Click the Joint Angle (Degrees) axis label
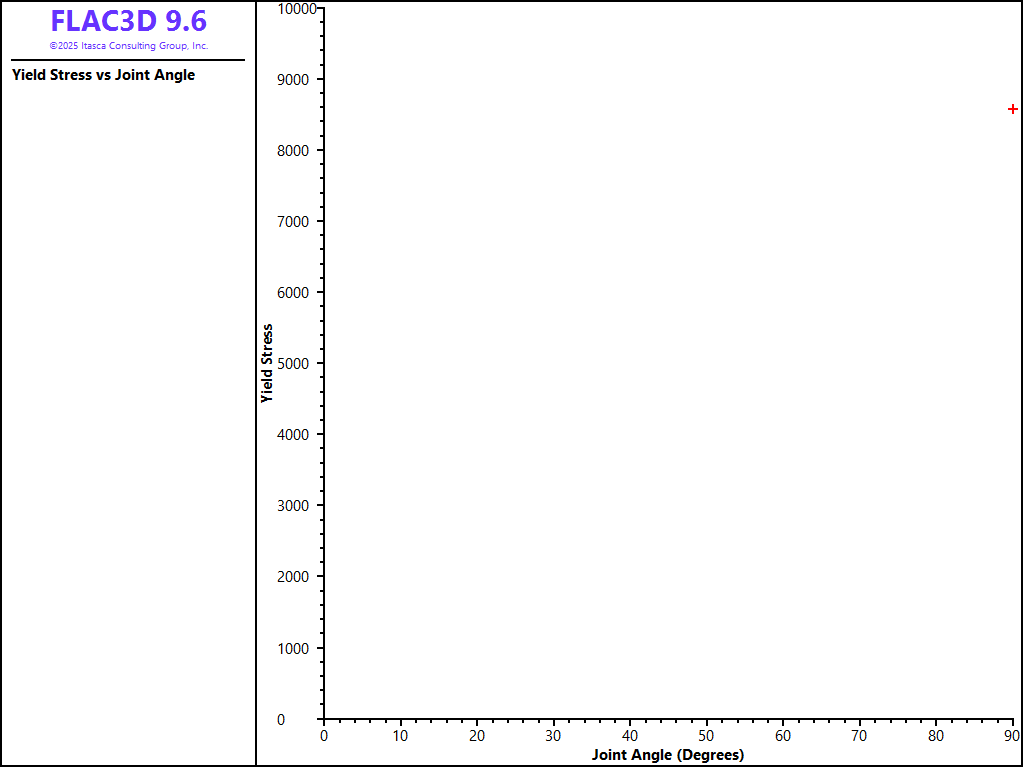The height and width of the screenshot is (768, 1024). pyautogui.click(x=667, y=755)
